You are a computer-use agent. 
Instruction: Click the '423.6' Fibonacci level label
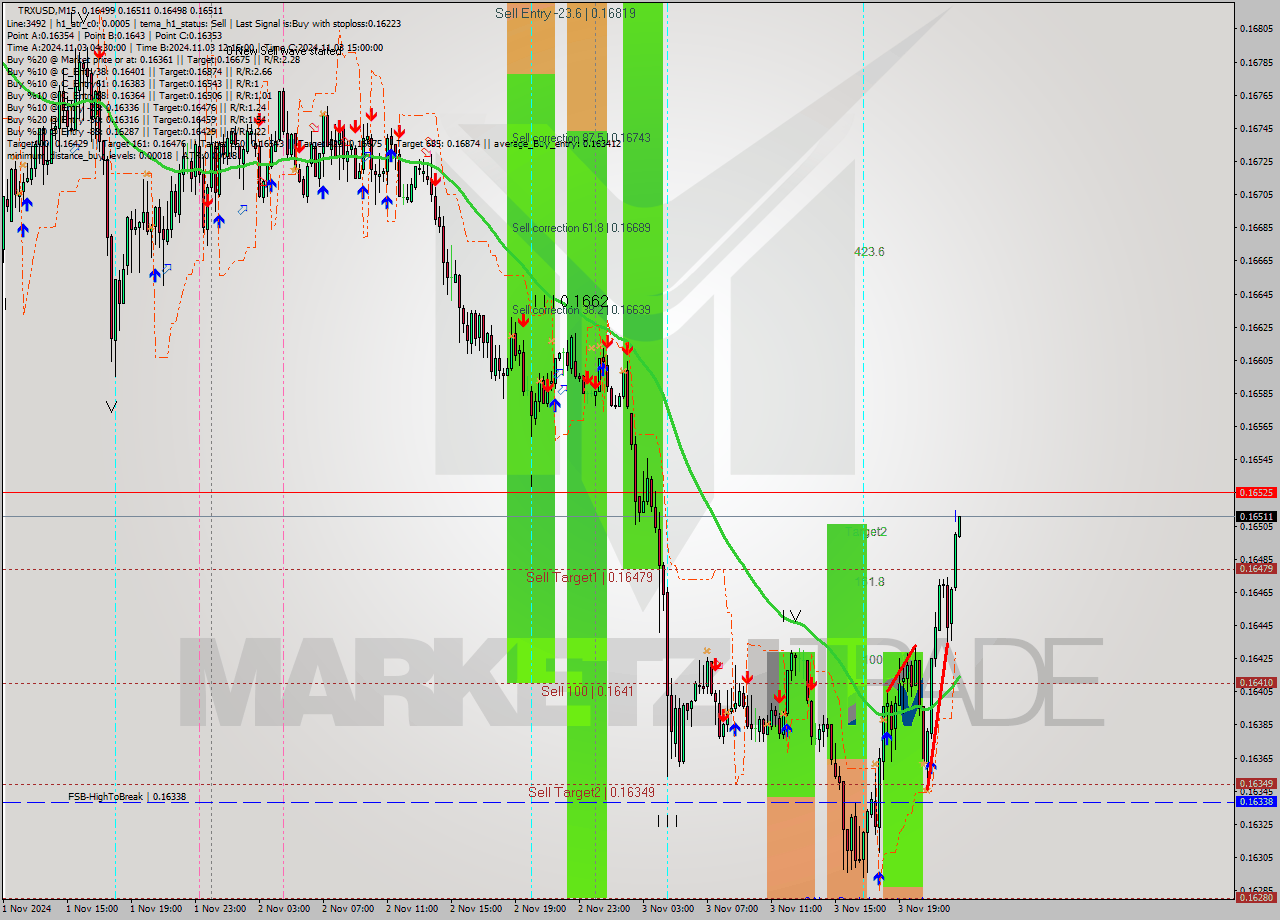869,252
